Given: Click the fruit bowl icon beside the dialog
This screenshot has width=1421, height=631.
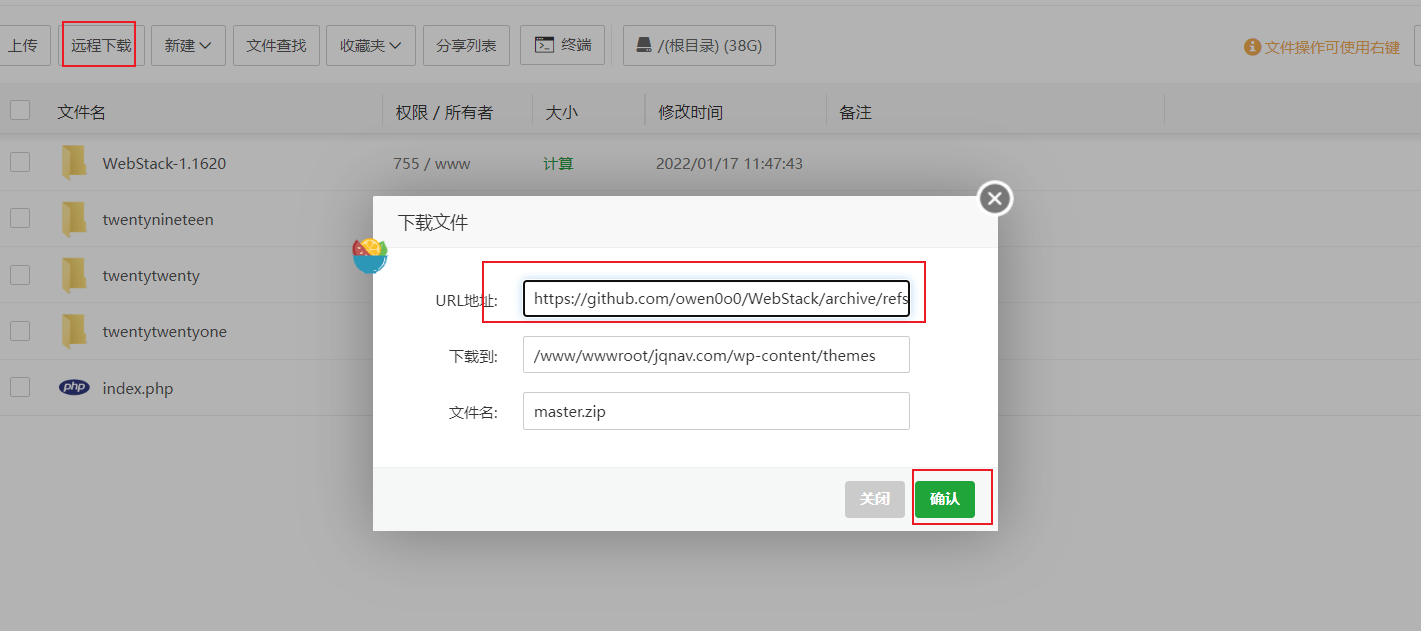Looking at the screenshot, I should (369, 255).
